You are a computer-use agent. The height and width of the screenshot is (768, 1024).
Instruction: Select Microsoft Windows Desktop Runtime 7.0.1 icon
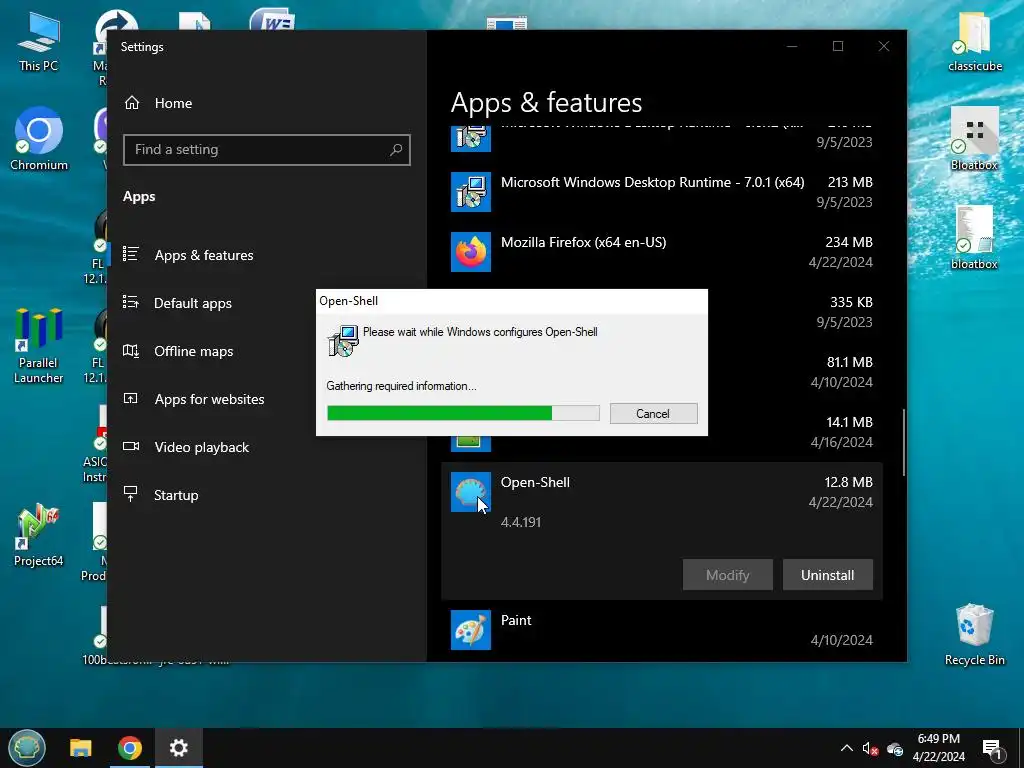[x=470, y=192]
